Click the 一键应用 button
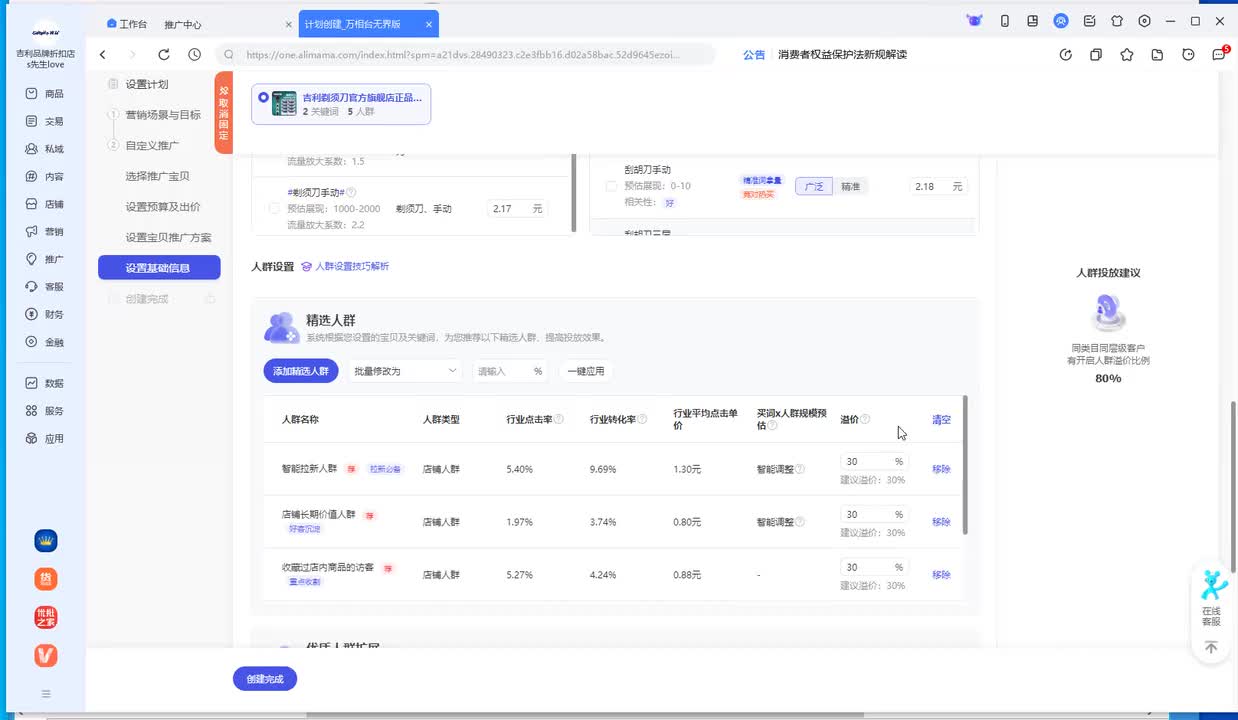Viewport: 1238px width, 720px height. 586,371
